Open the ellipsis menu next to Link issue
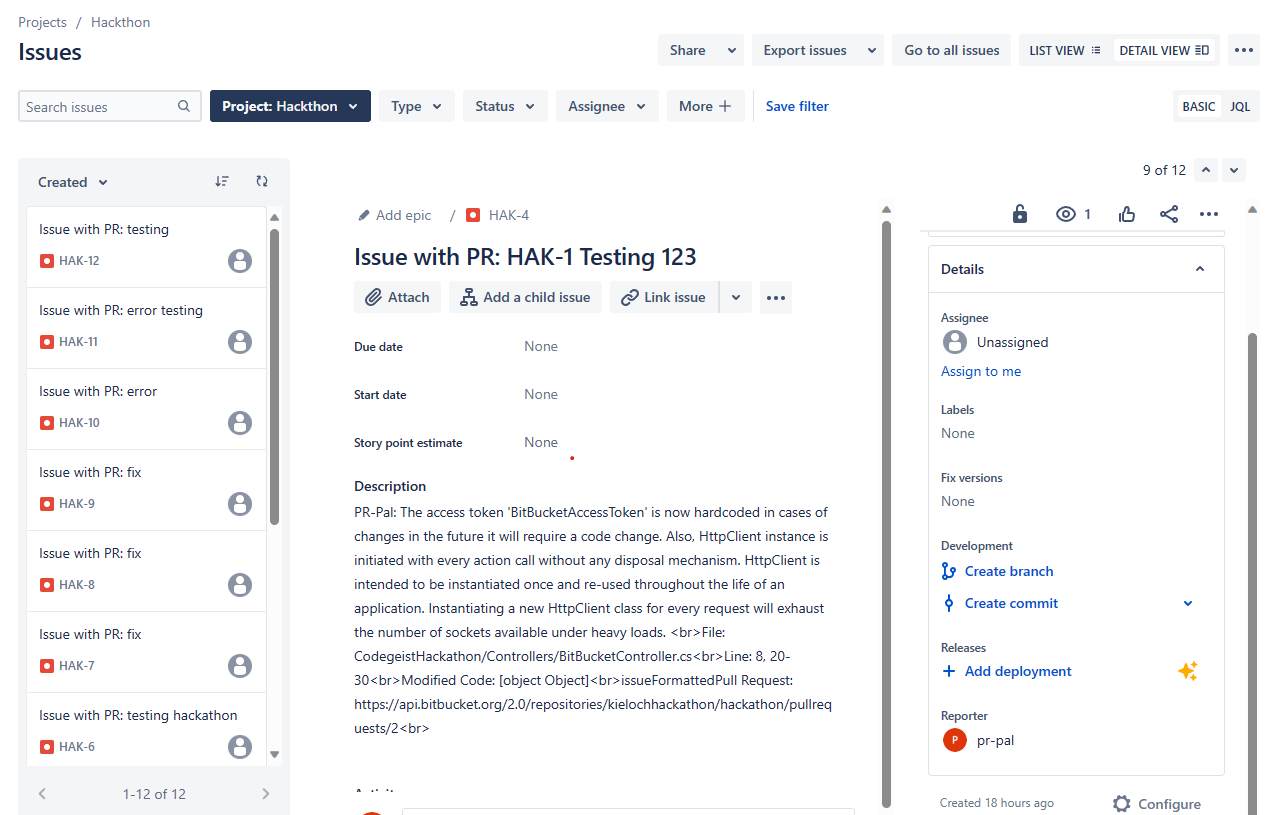 [x=776, y=297]
